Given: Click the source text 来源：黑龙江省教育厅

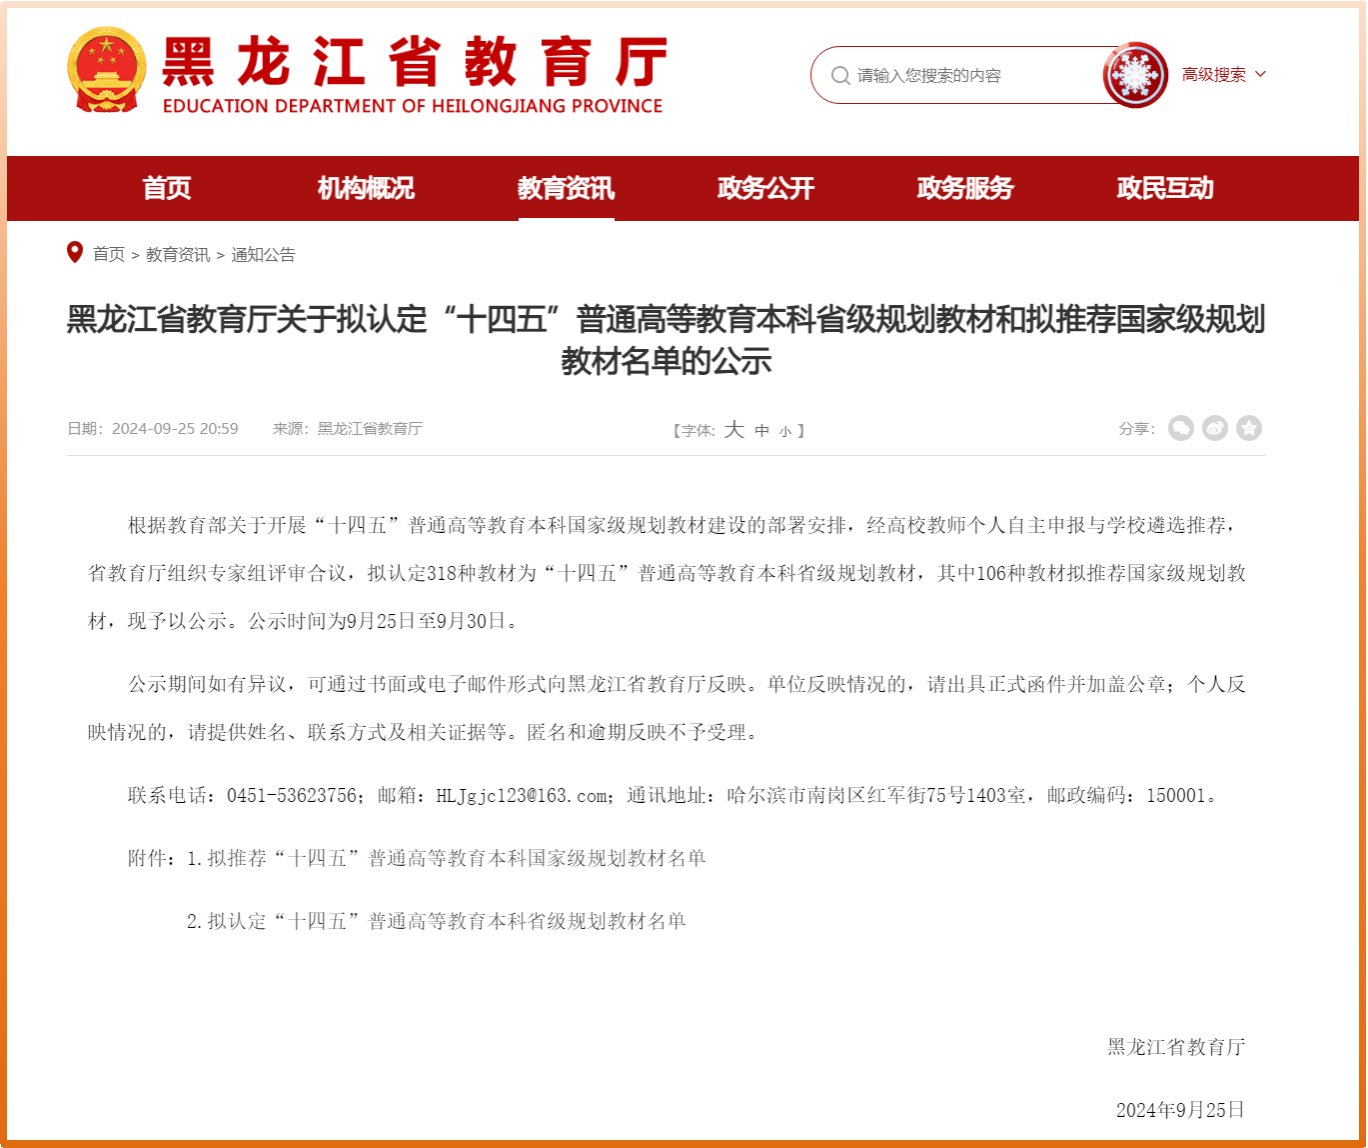Looking at the screenshot, I should [347, 428].
